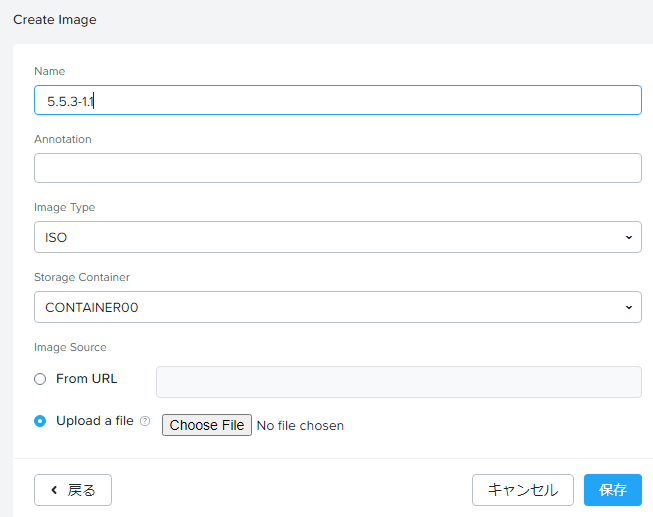
Task: Click into the empty Annotation field
Action: pos(337,168)
